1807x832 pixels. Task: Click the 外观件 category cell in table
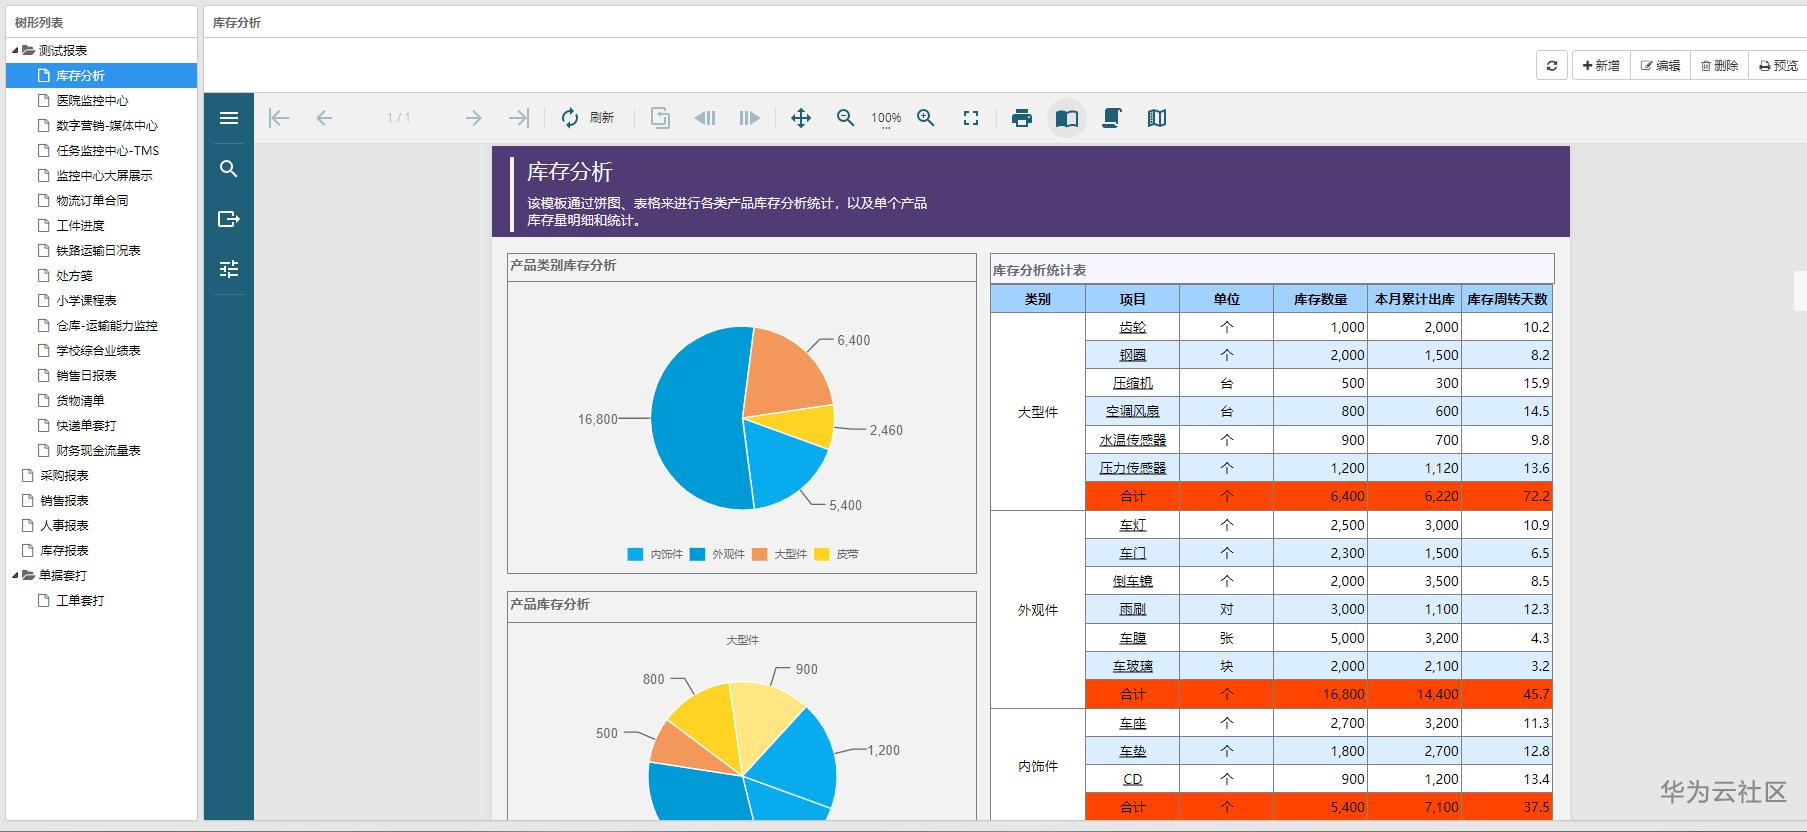pyautogui.click(x=1038, y=610)
